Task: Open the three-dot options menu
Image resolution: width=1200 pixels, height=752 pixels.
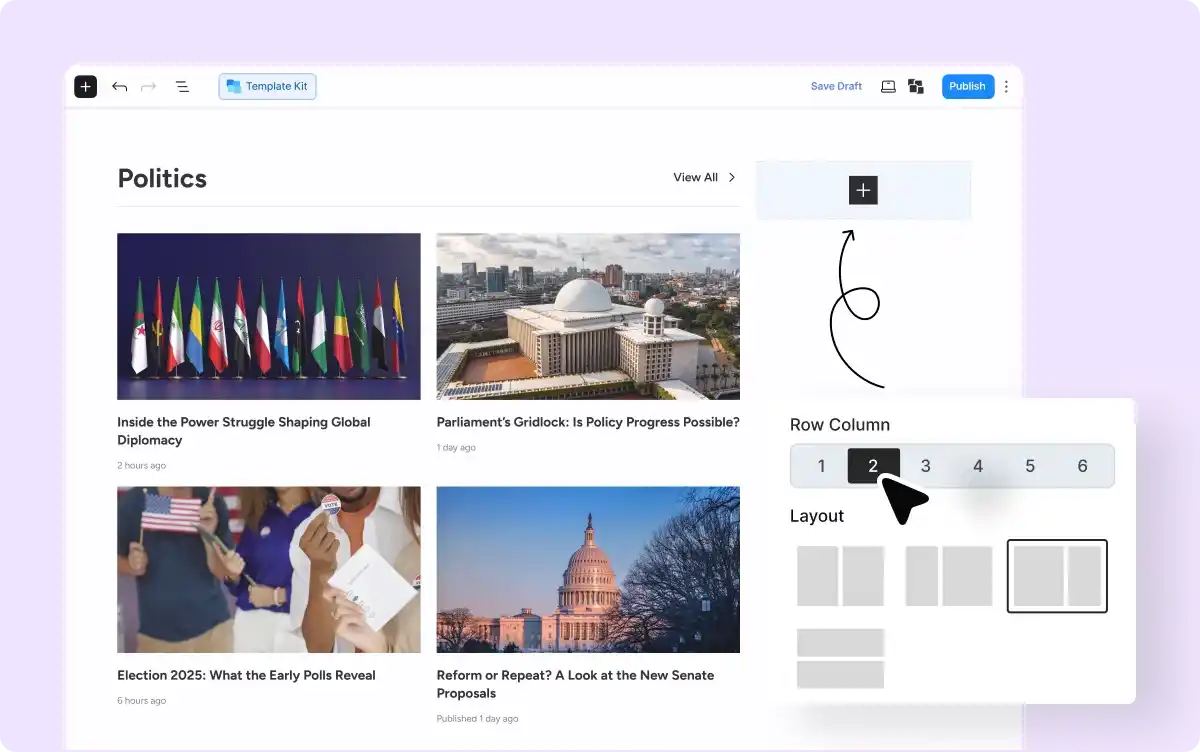Action: 1006,87
